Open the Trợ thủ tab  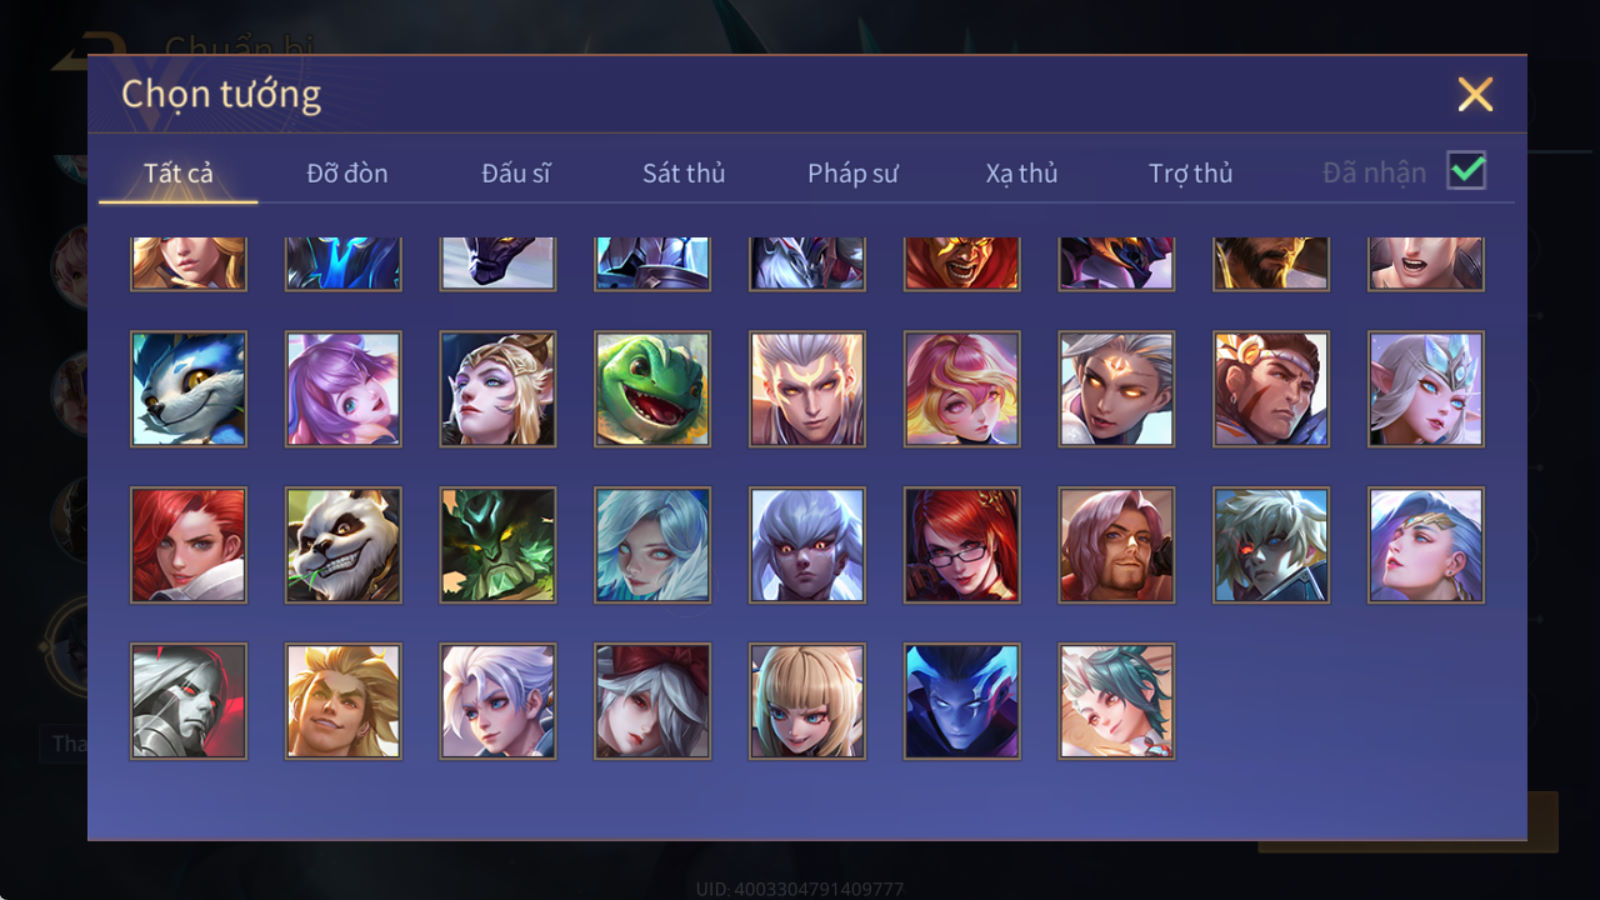pos(1190,173)
